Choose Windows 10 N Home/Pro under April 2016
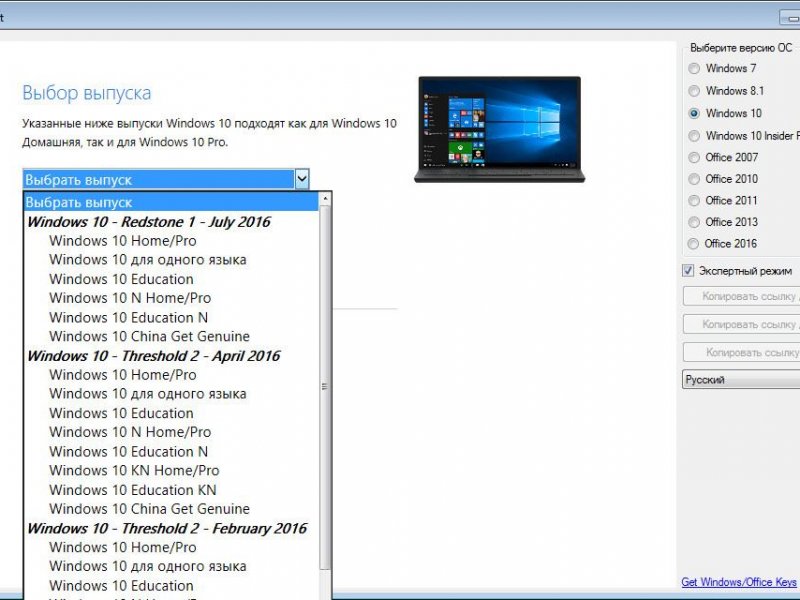 (171, 432)
